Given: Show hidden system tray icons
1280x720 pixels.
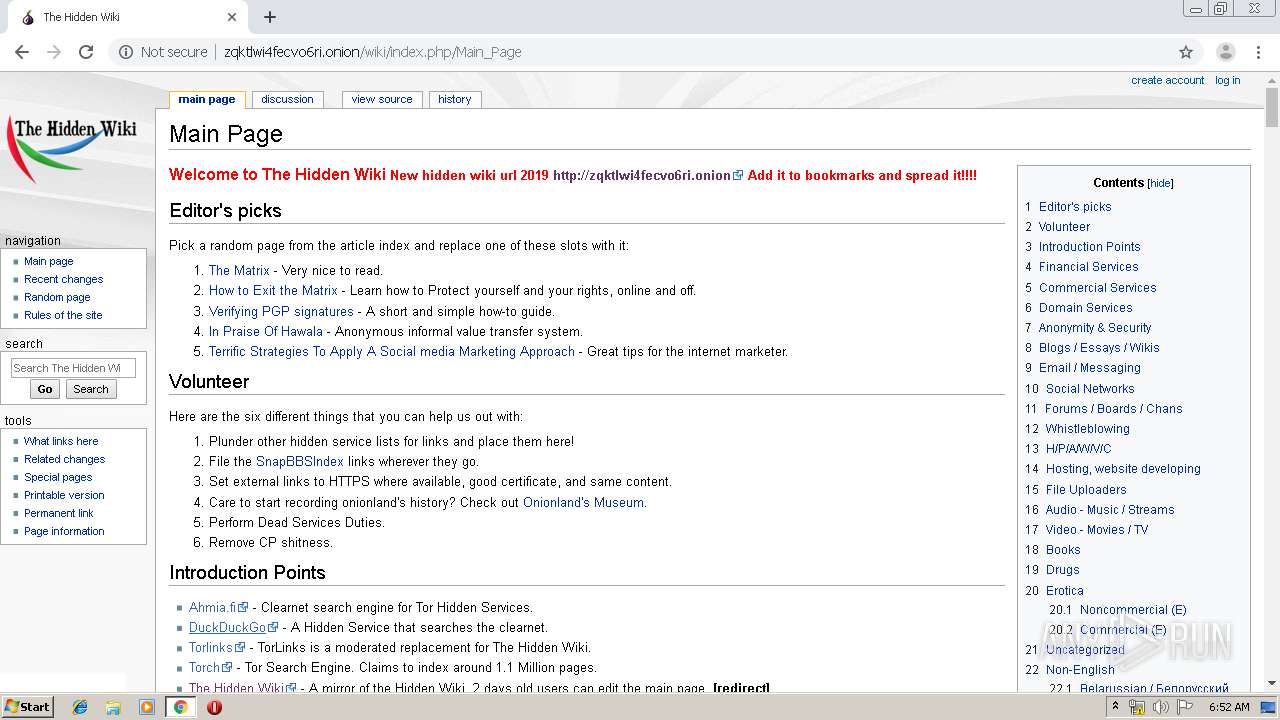Looking at the screenshot, I should [x=1116, y=707].
